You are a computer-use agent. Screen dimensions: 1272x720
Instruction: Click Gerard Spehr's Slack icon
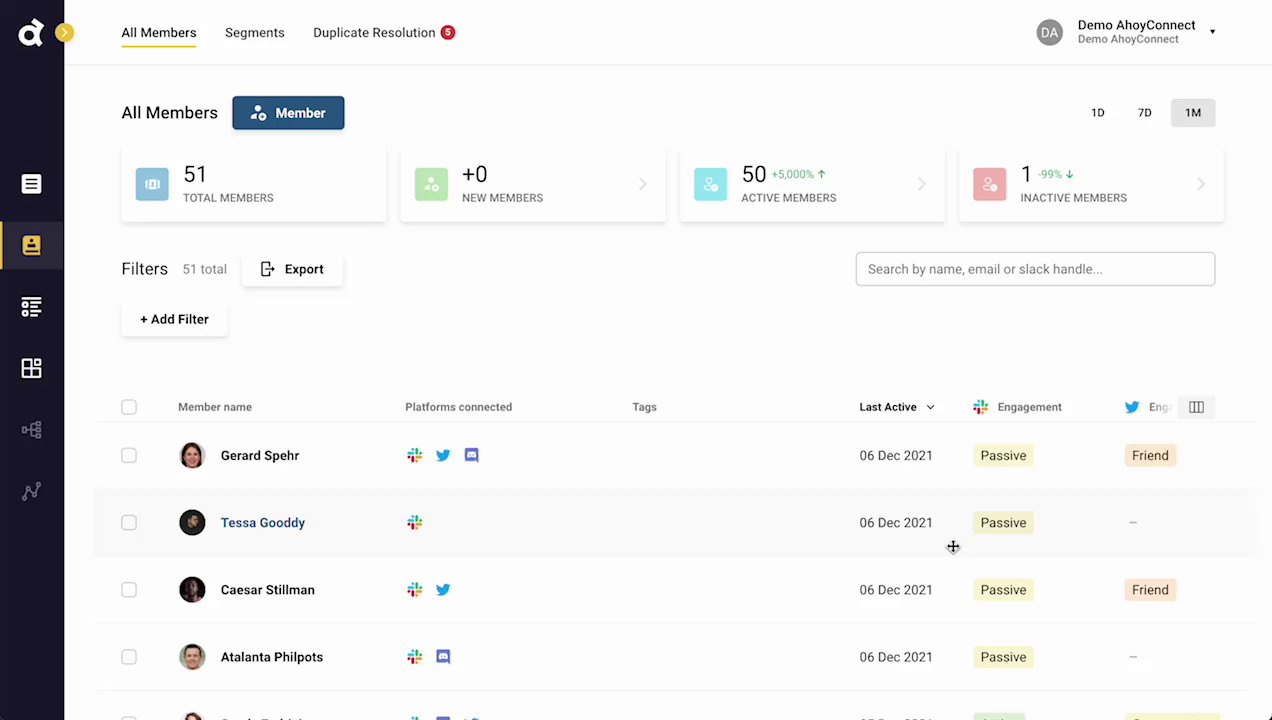click(414, 455)
